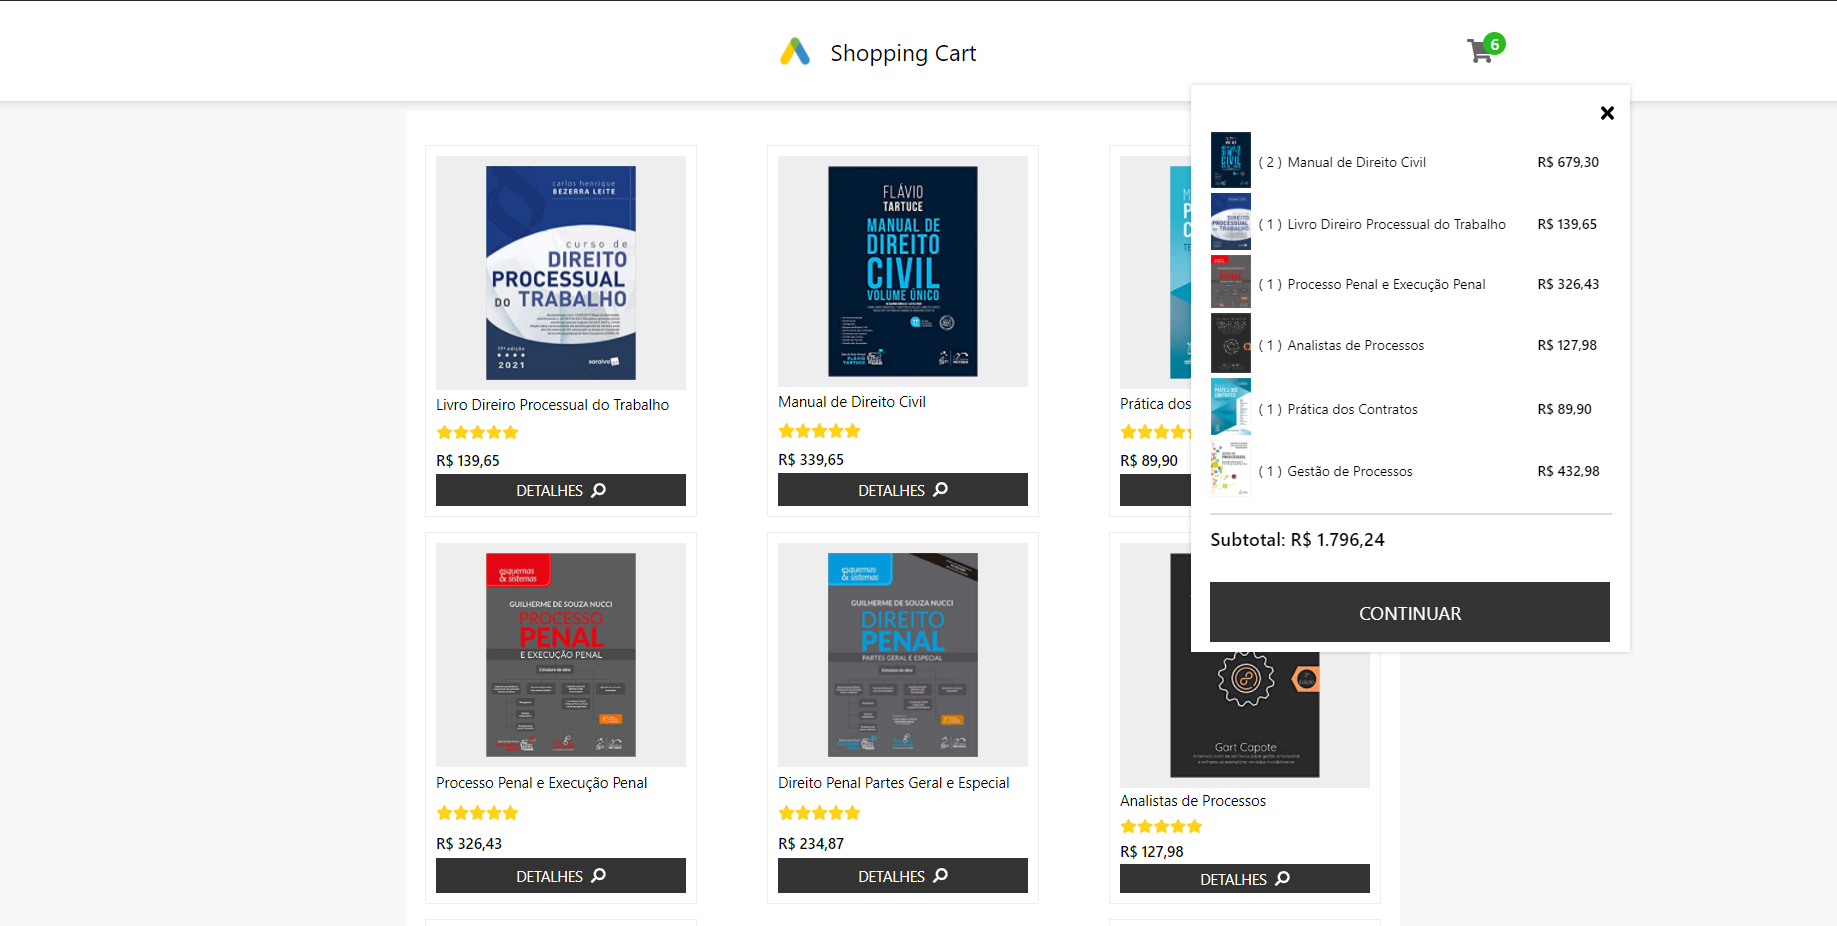The image size is (1837, 926).
Task: Click Prática dos Contratos thumbnail in cart
Action: tap(1231, 407)
